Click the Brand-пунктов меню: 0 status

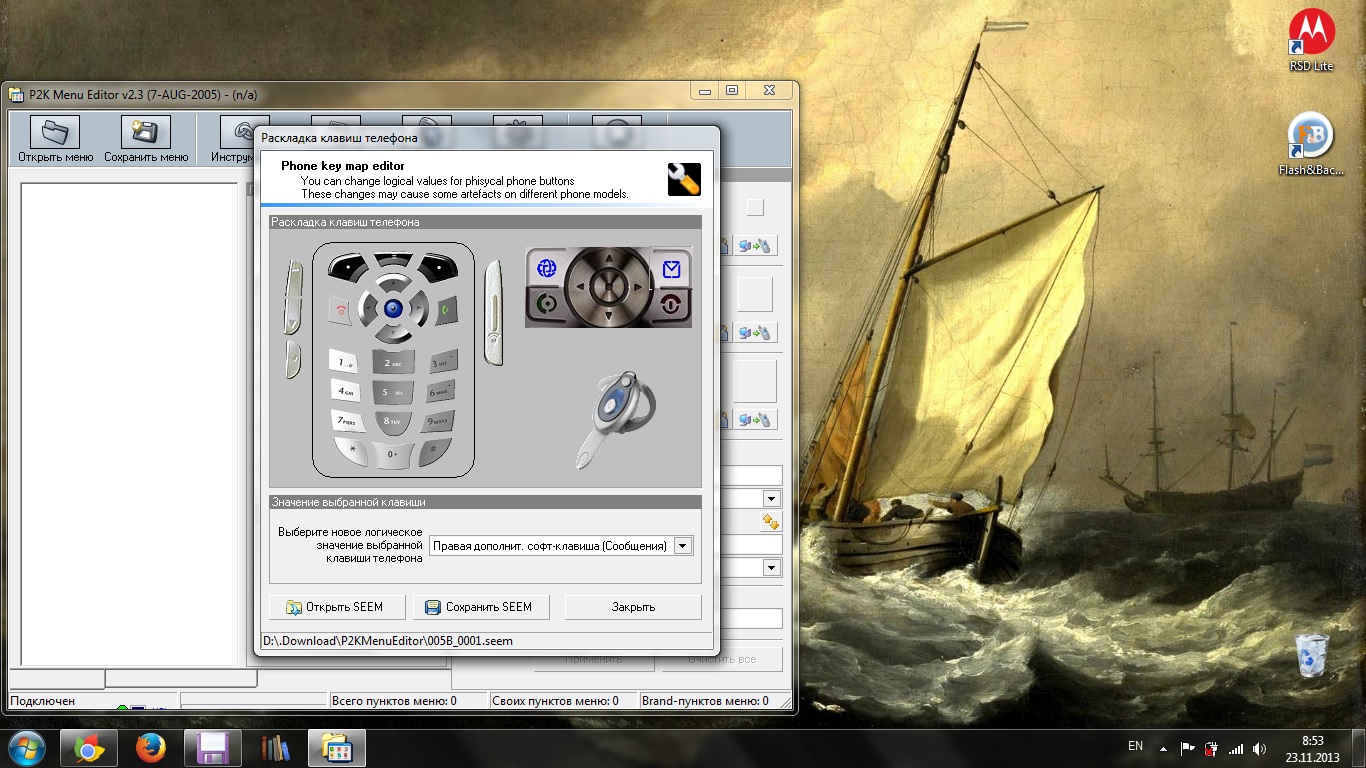(x=705, y=701)
